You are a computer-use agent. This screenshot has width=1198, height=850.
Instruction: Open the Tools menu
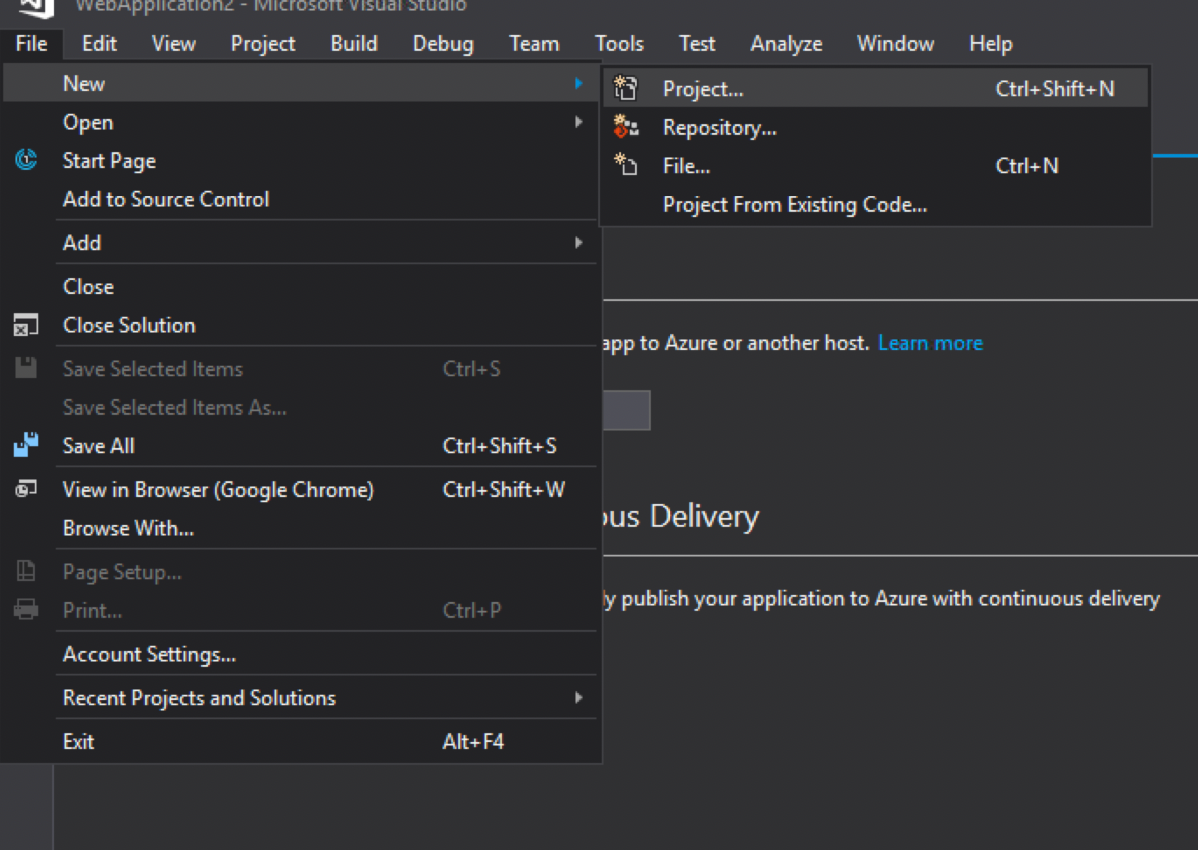pyautogui.click(x=619, y=44)
